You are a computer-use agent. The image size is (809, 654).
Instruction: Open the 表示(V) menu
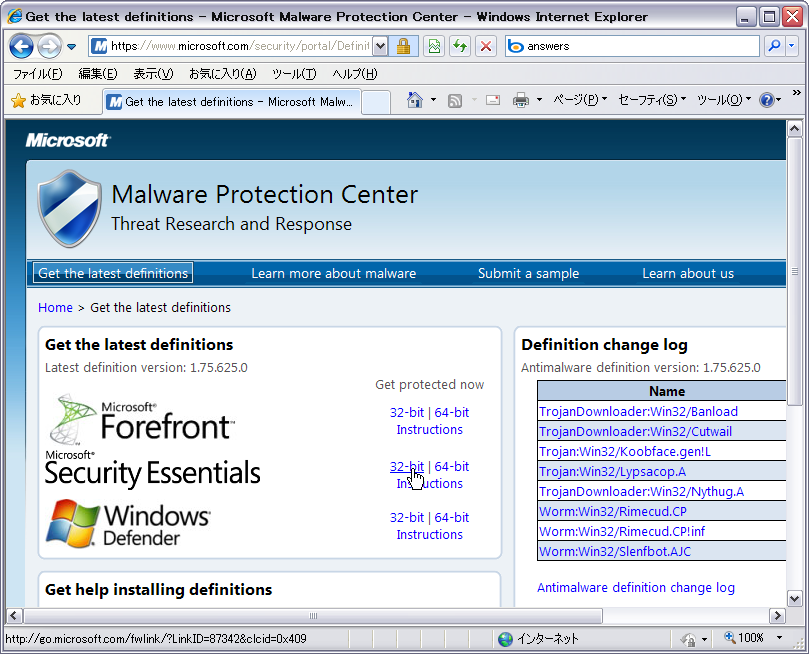tap(153, 74)
